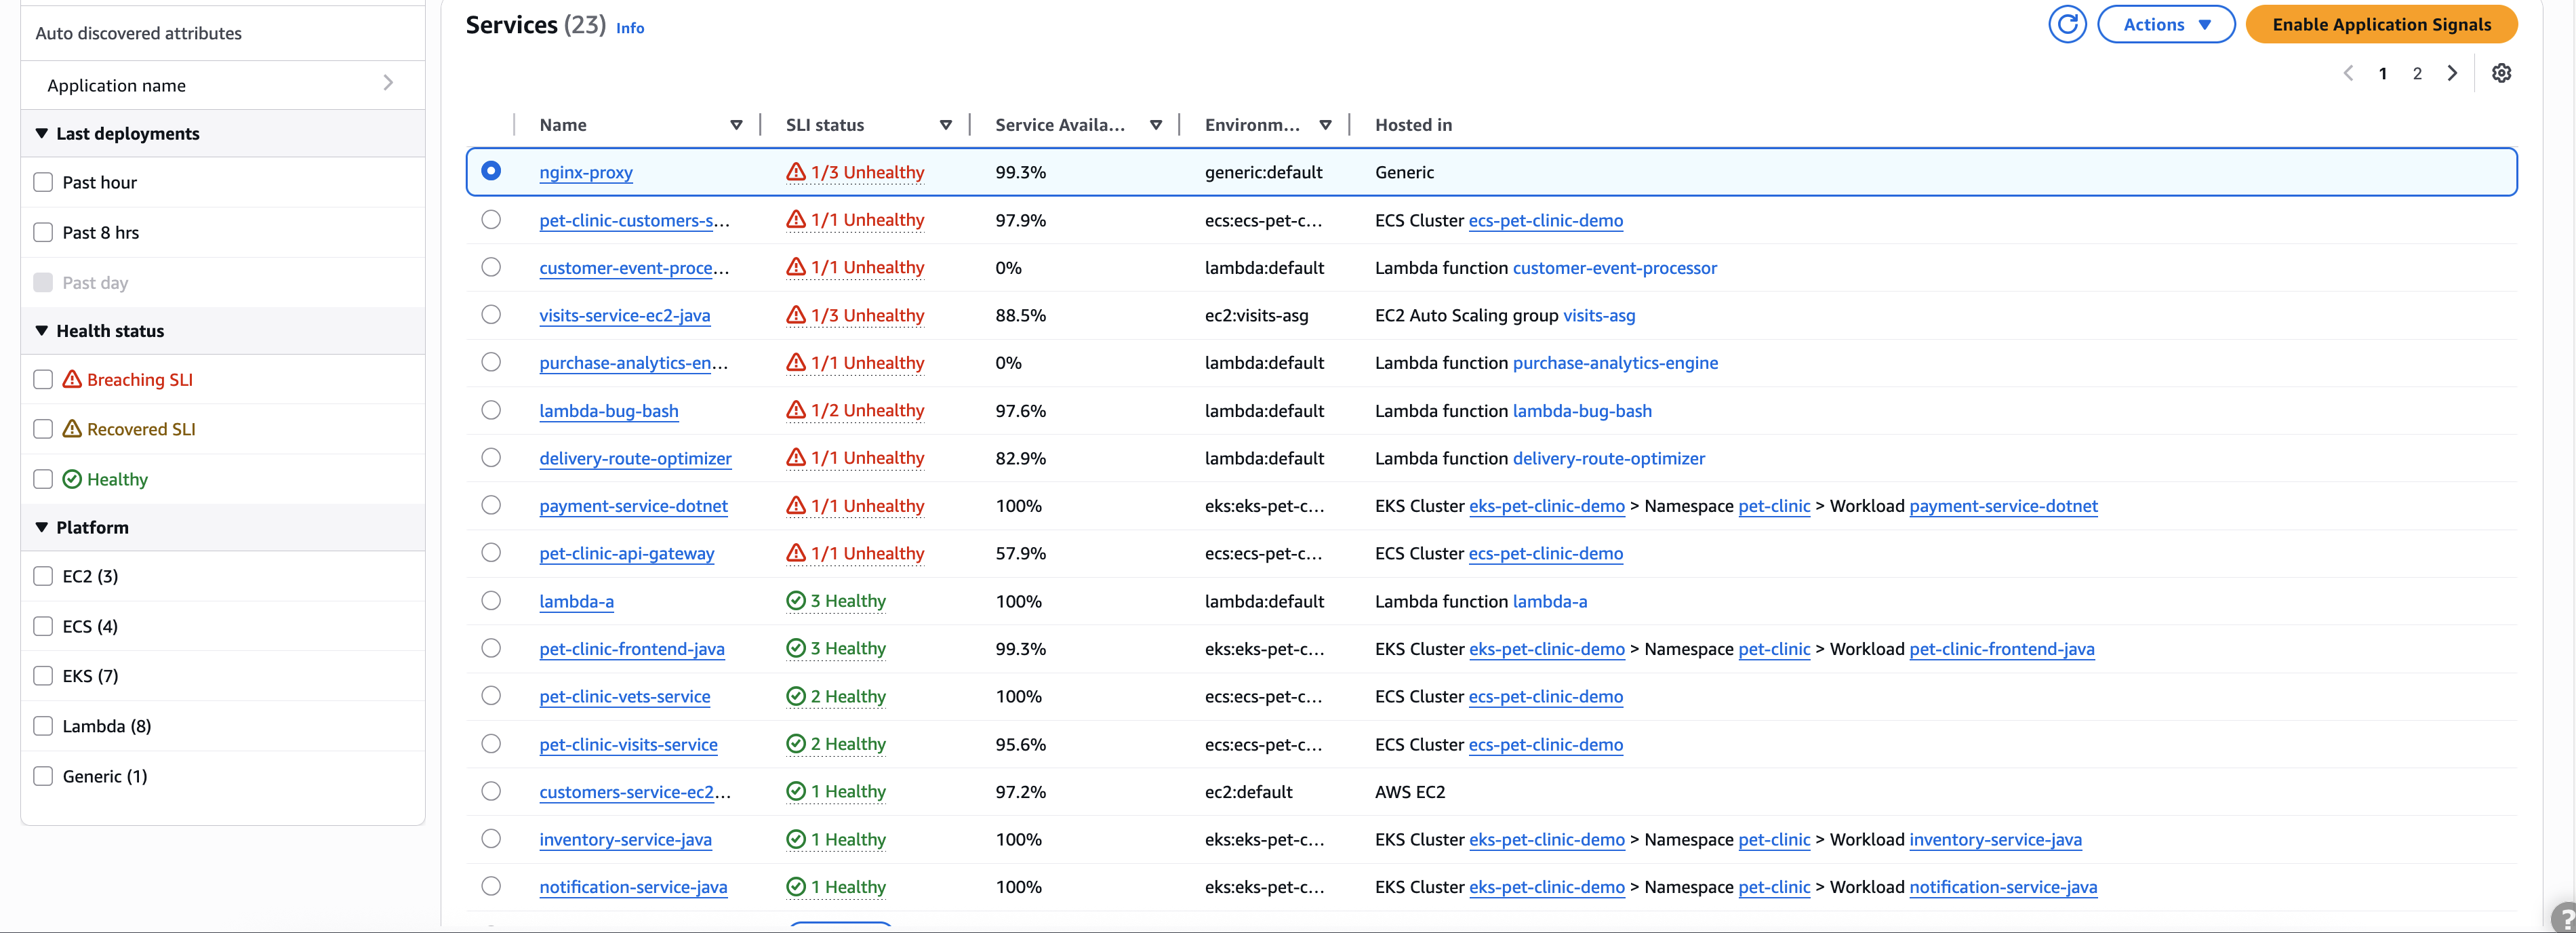Image resolution: width=2576 pixels, height=933 pixels.
Task: Click the Enable Application Signals button
Action: coord(2381,24)
